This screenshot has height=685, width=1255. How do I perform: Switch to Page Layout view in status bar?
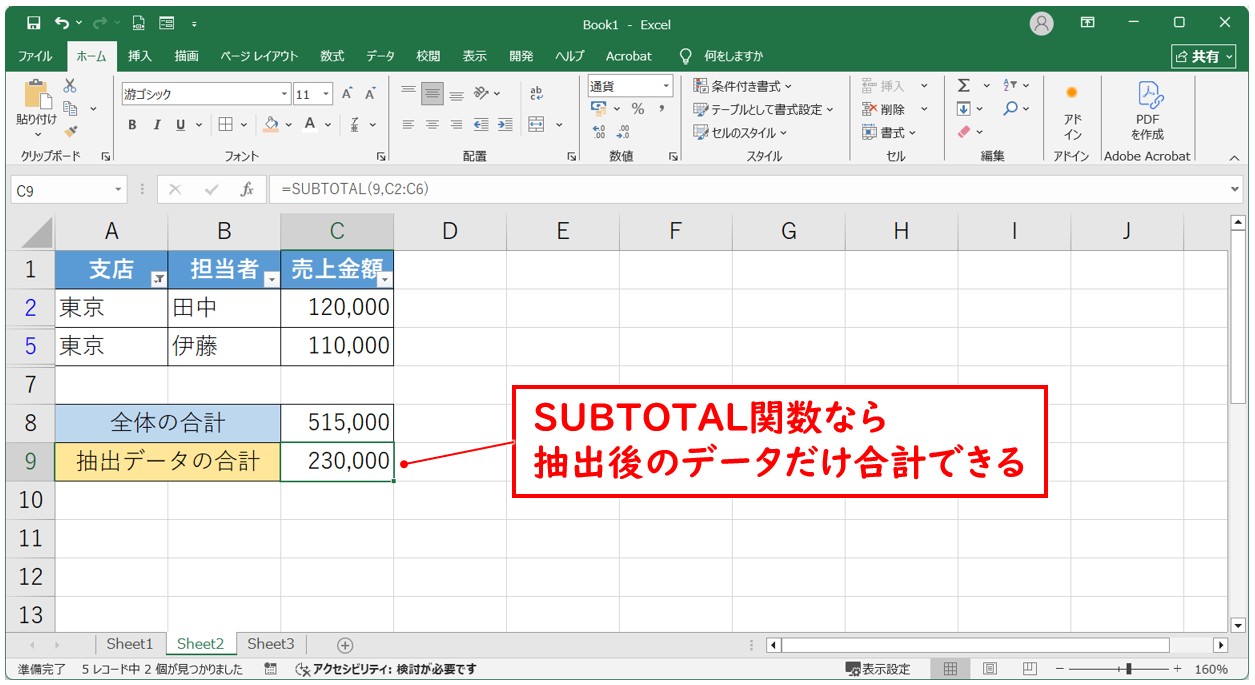point(989,669)
